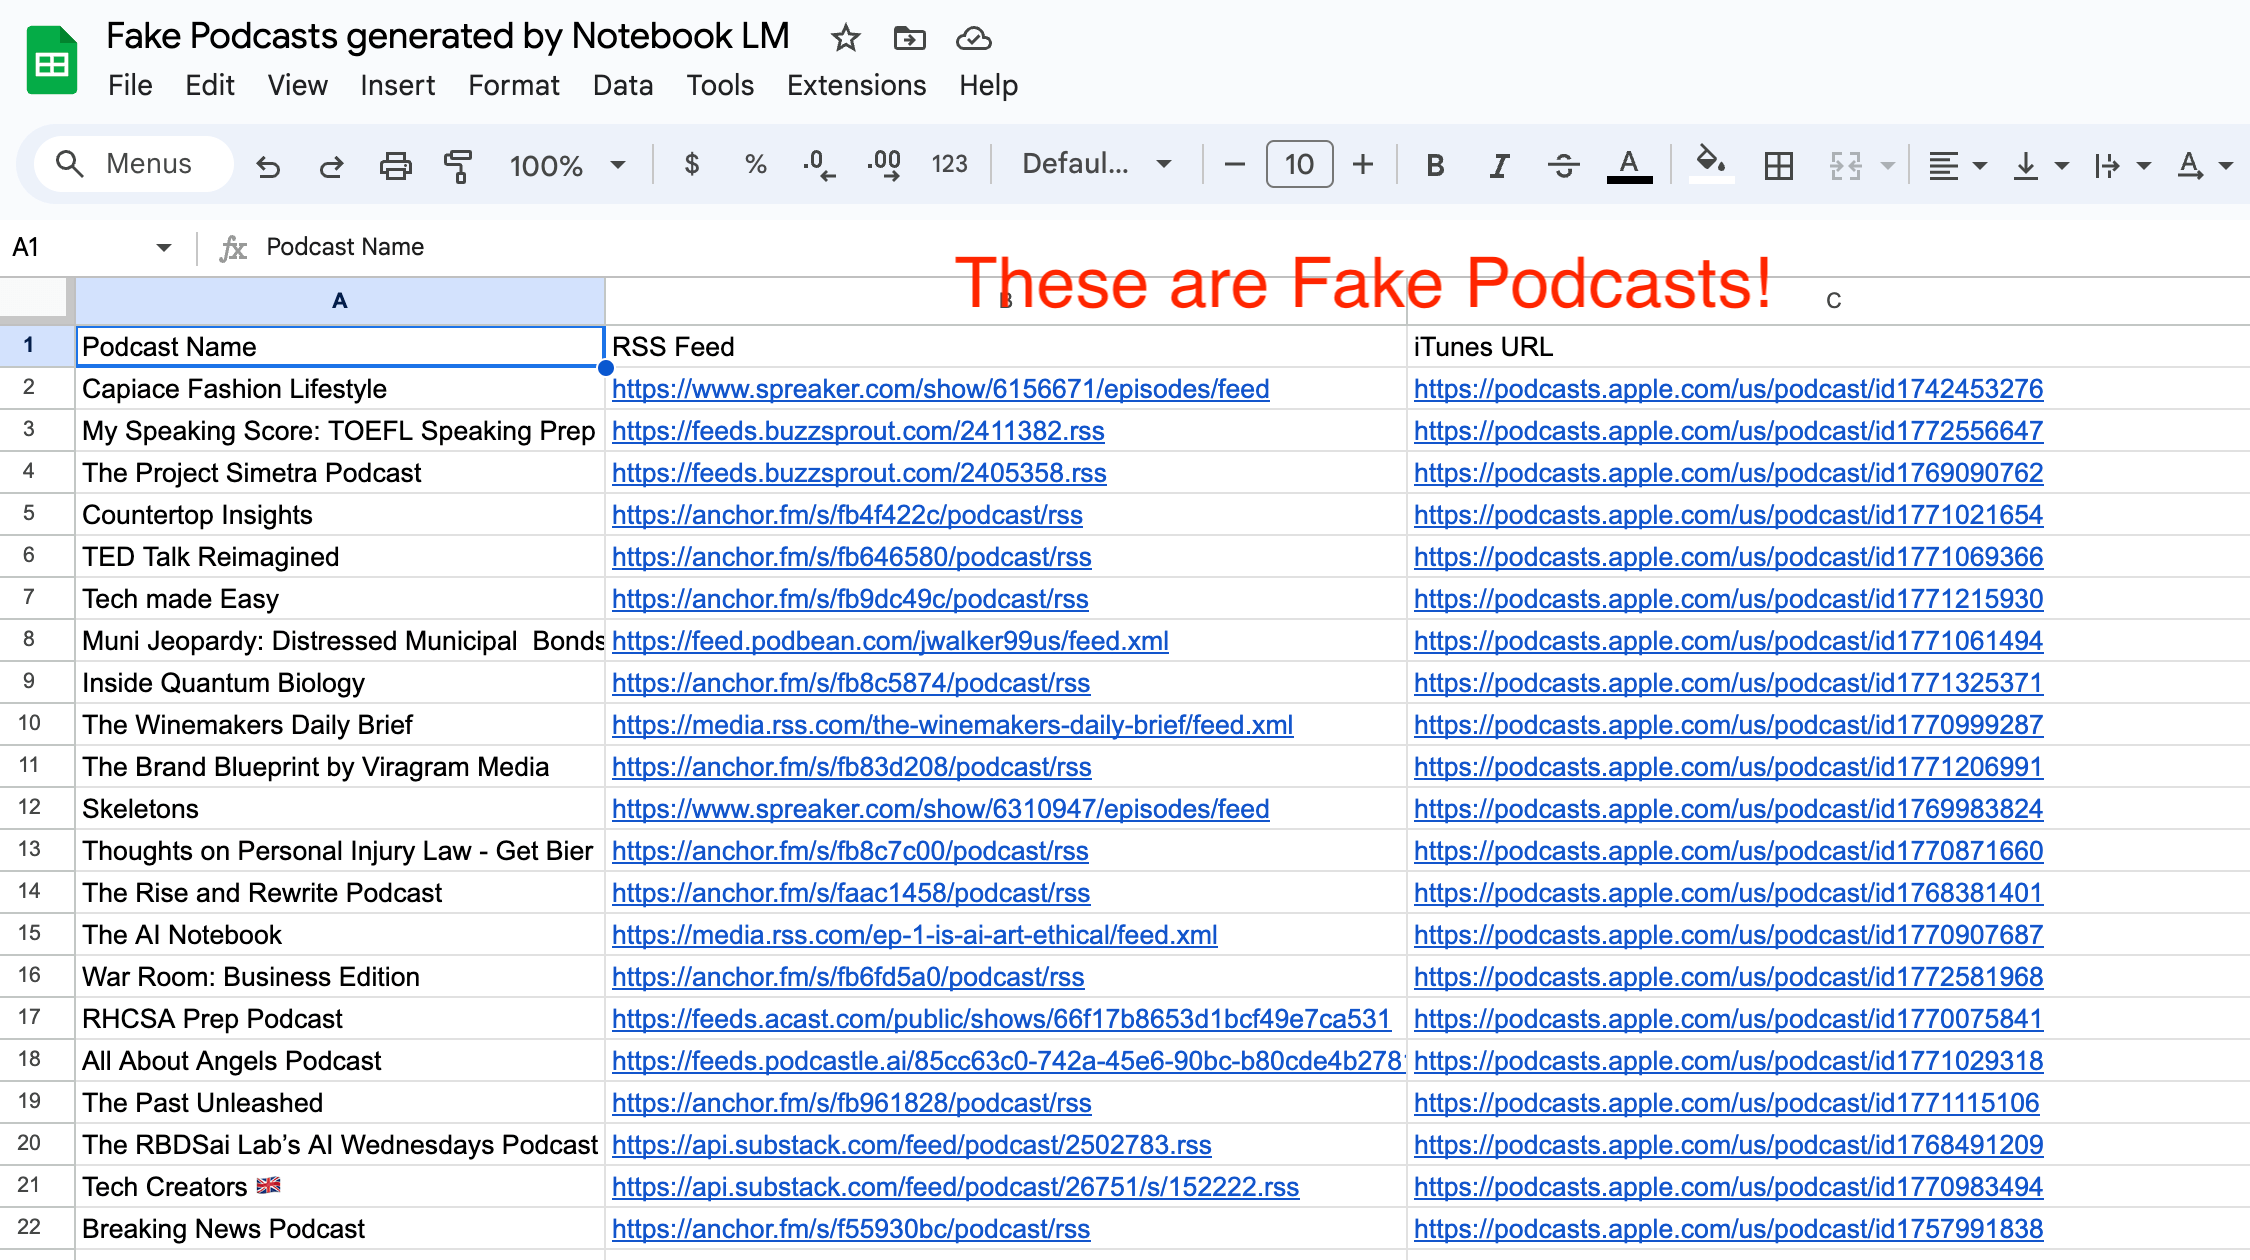Screen dimensions: 2250x1260
Task: Toggle italic formatting
Action: tap(1498, 165)
